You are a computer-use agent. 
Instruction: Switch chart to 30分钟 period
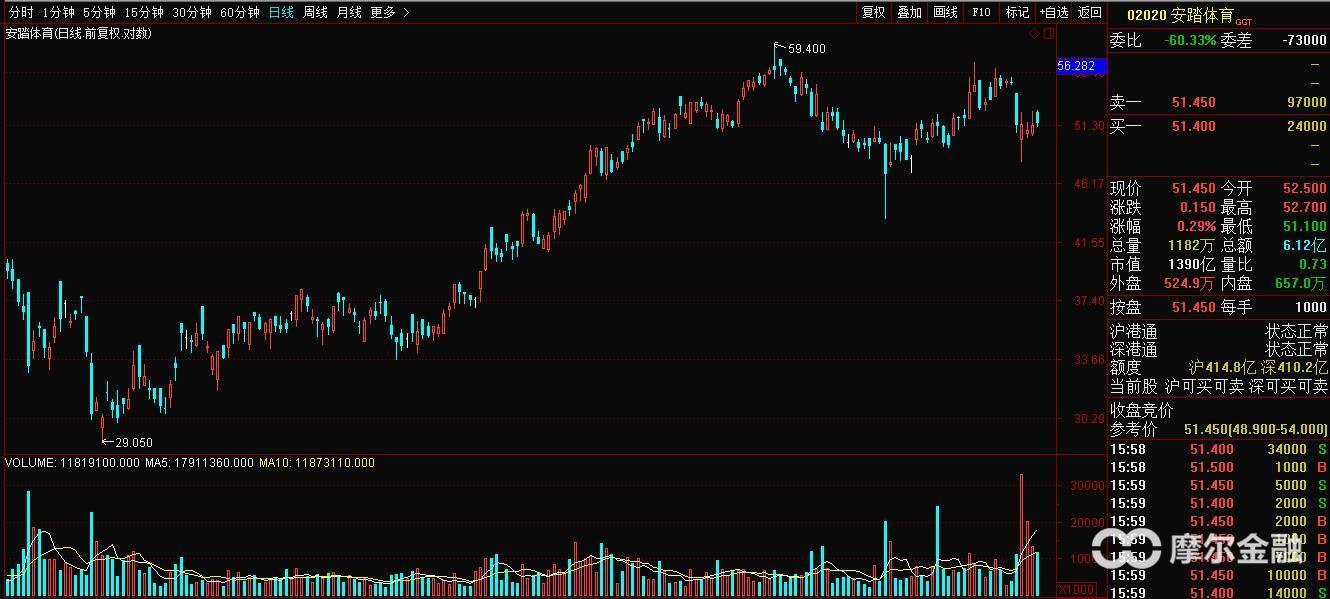(x=192, y=12)
